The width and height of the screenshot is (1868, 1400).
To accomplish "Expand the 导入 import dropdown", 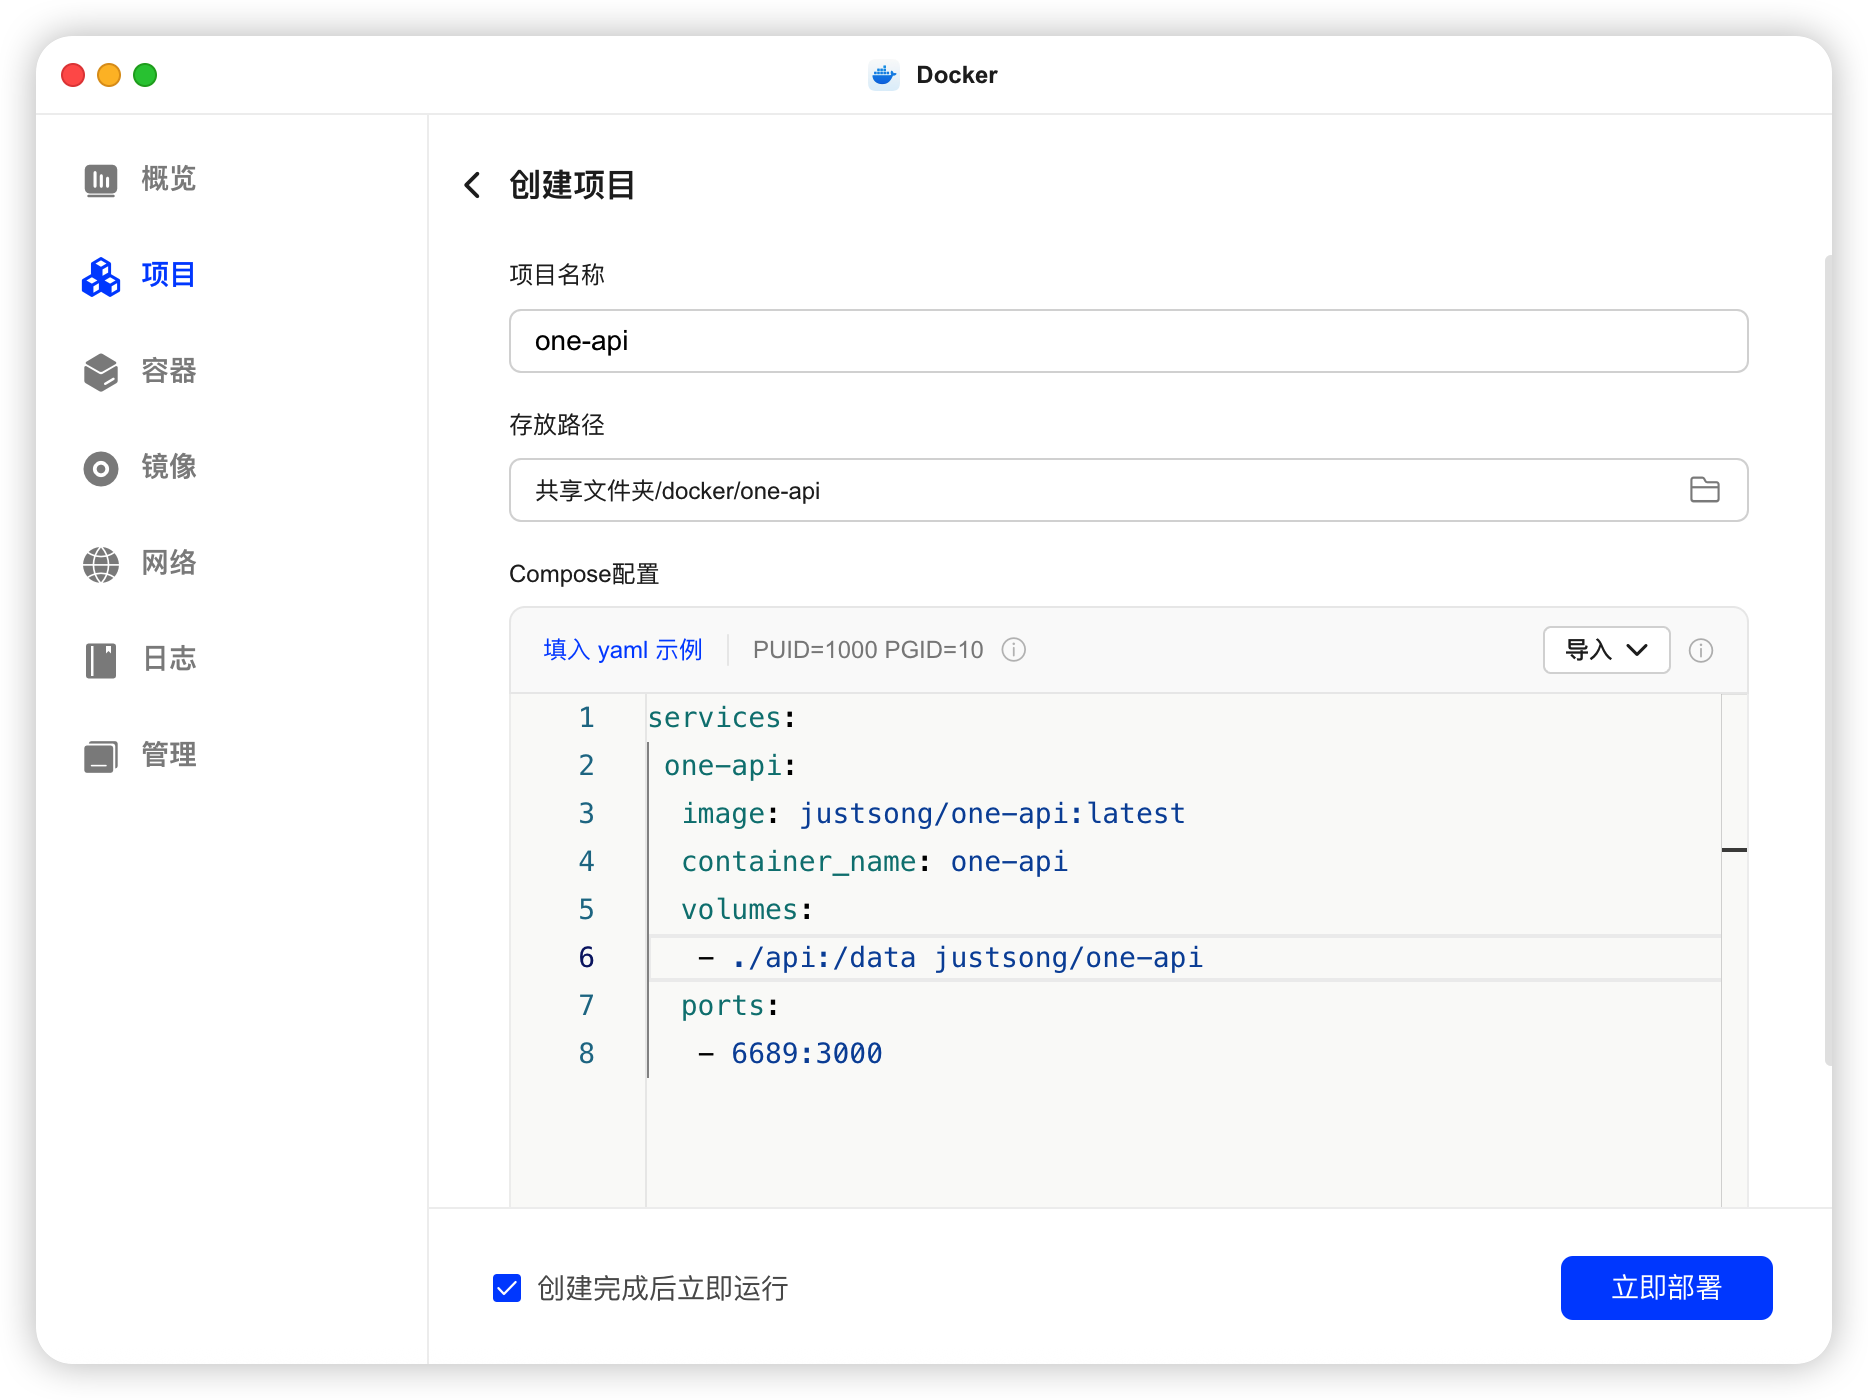I will point(1606,650).
